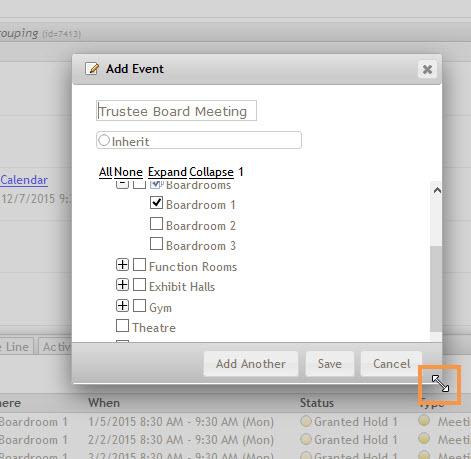Viewport: 471px width, 459px height.
Task: Select the Inherit radio button
Action: click(104, 140)
